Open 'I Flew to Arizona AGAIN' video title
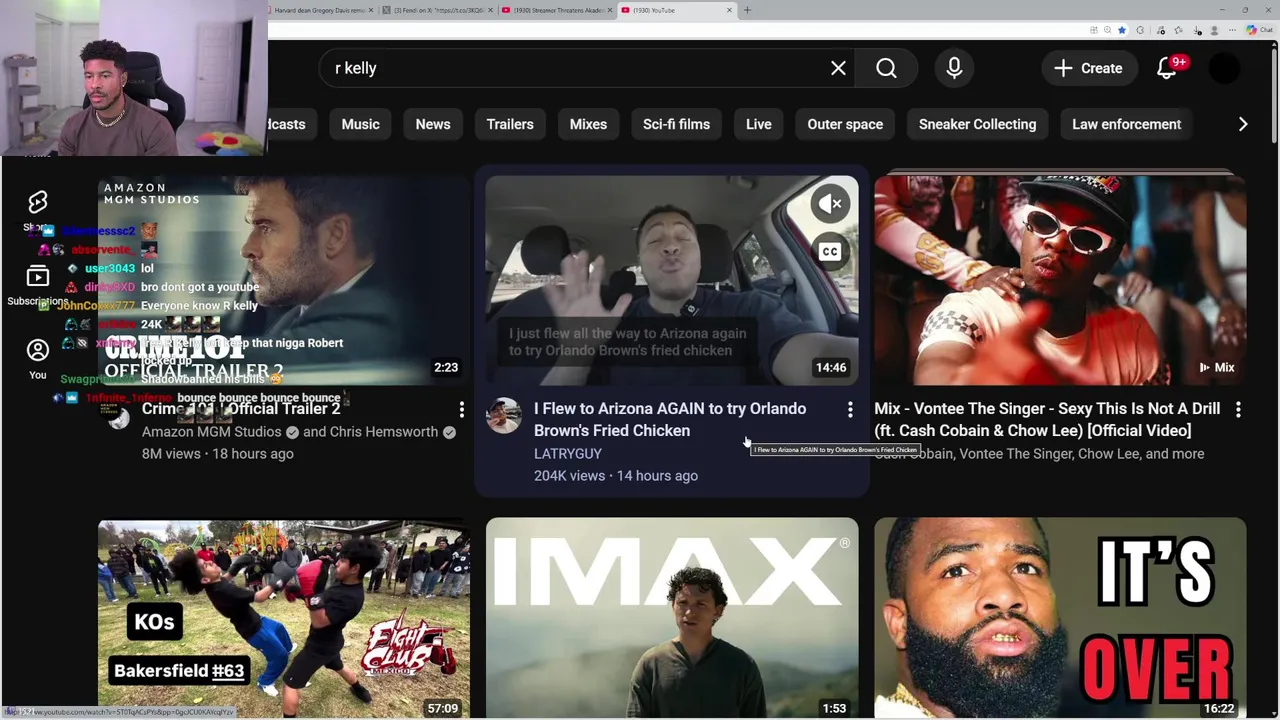This screenshot has width=1280, height=720. pos(670,419)
